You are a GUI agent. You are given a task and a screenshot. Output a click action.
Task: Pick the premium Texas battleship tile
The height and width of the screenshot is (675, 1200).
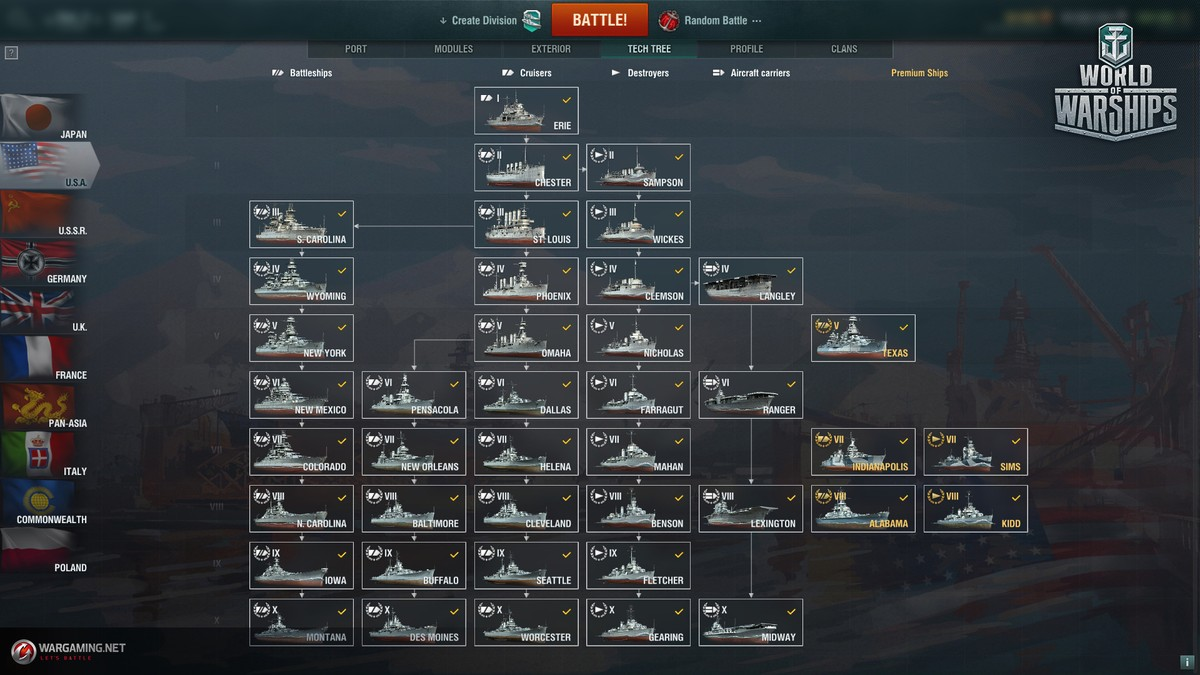(x=863, y=338)
